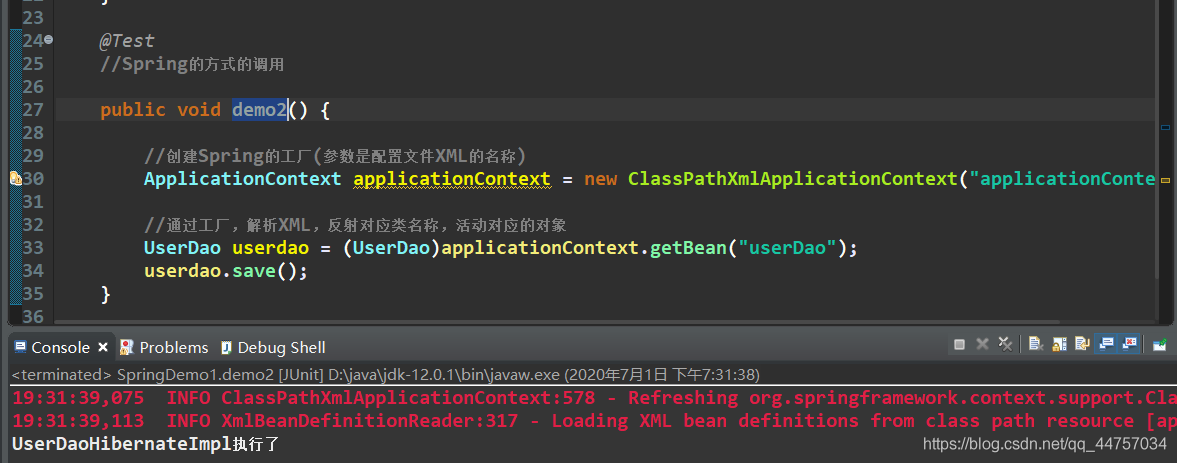Viewport: 1177px width, 463px height.
Task: Clear the console output
Action: click(1036, 344)
